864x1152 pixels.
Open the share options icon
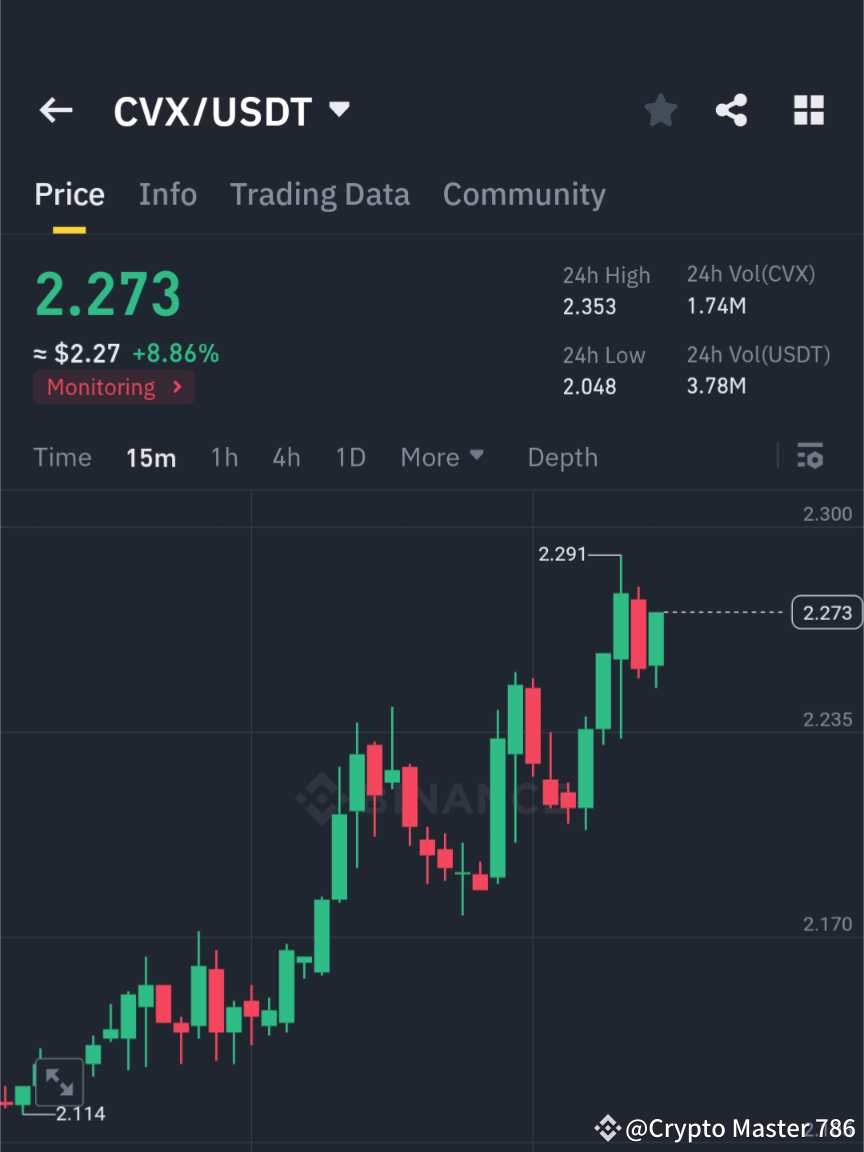(x=732, y=110)
